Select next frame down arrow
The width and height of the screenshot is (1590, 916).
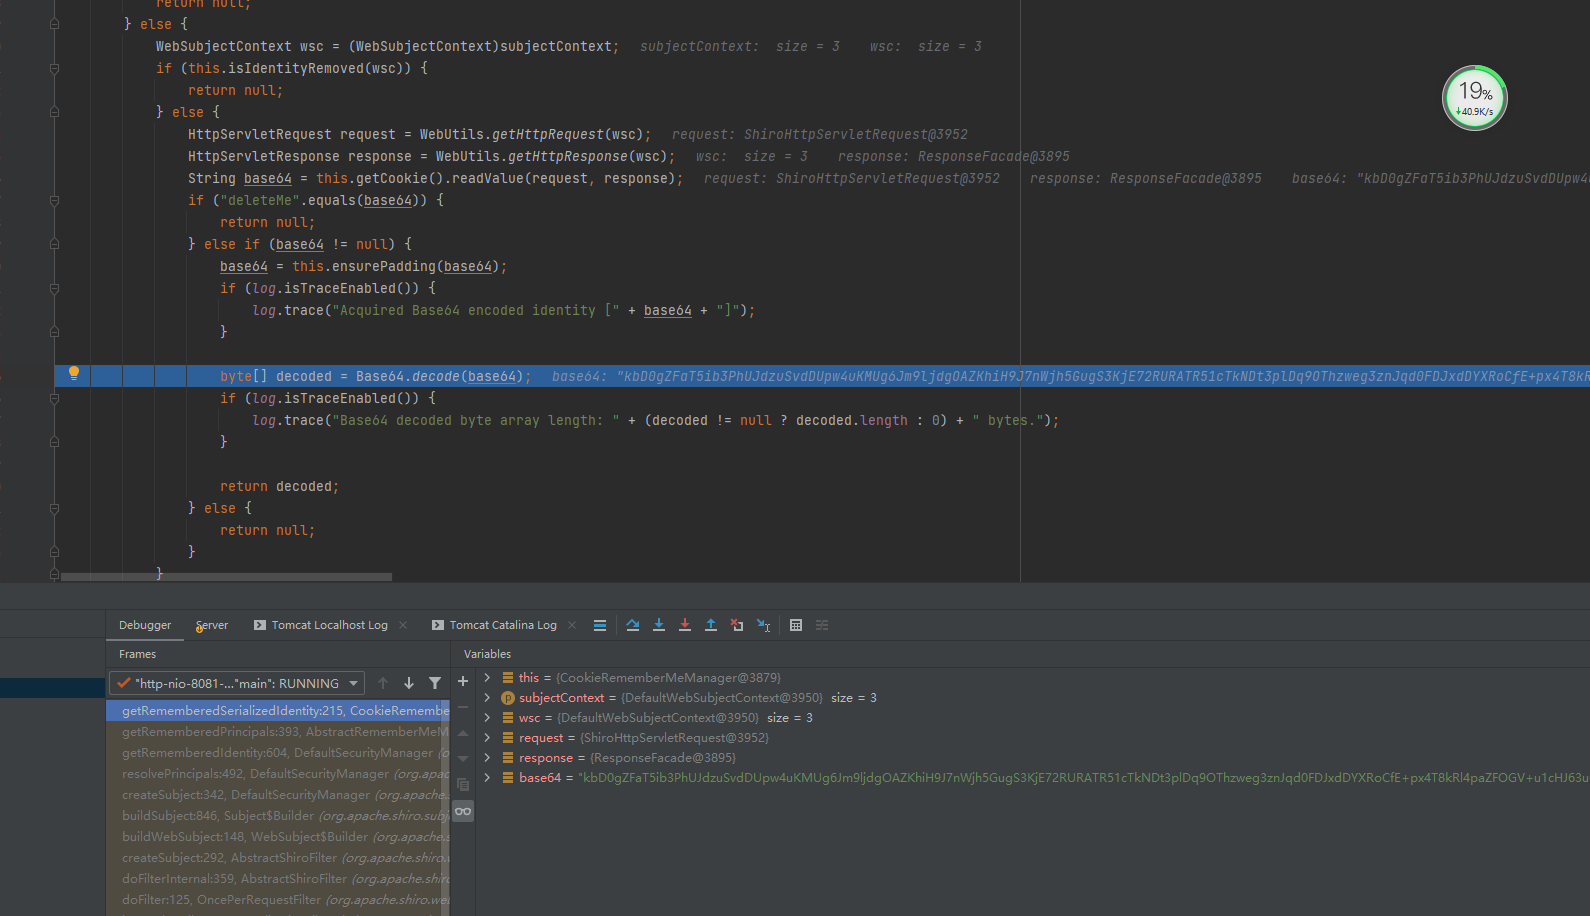click(409, 683)
